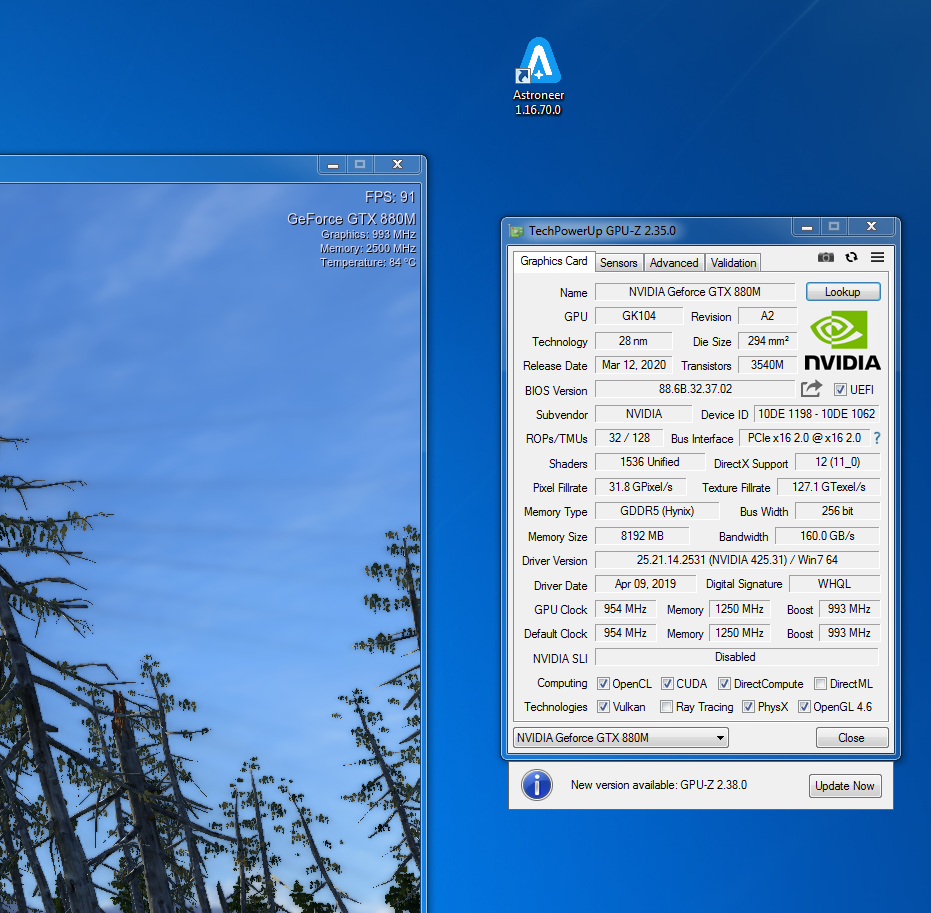
Task: Toggle the Ray Tracing checkbox
Action: [666, 706]
